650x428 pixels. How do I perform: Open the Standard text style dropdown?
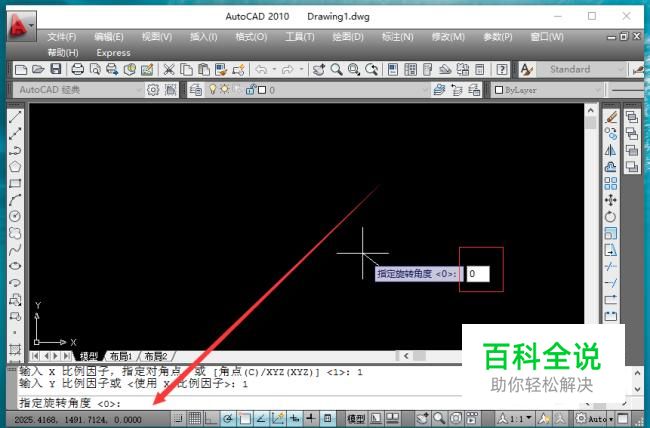point(581,69)
